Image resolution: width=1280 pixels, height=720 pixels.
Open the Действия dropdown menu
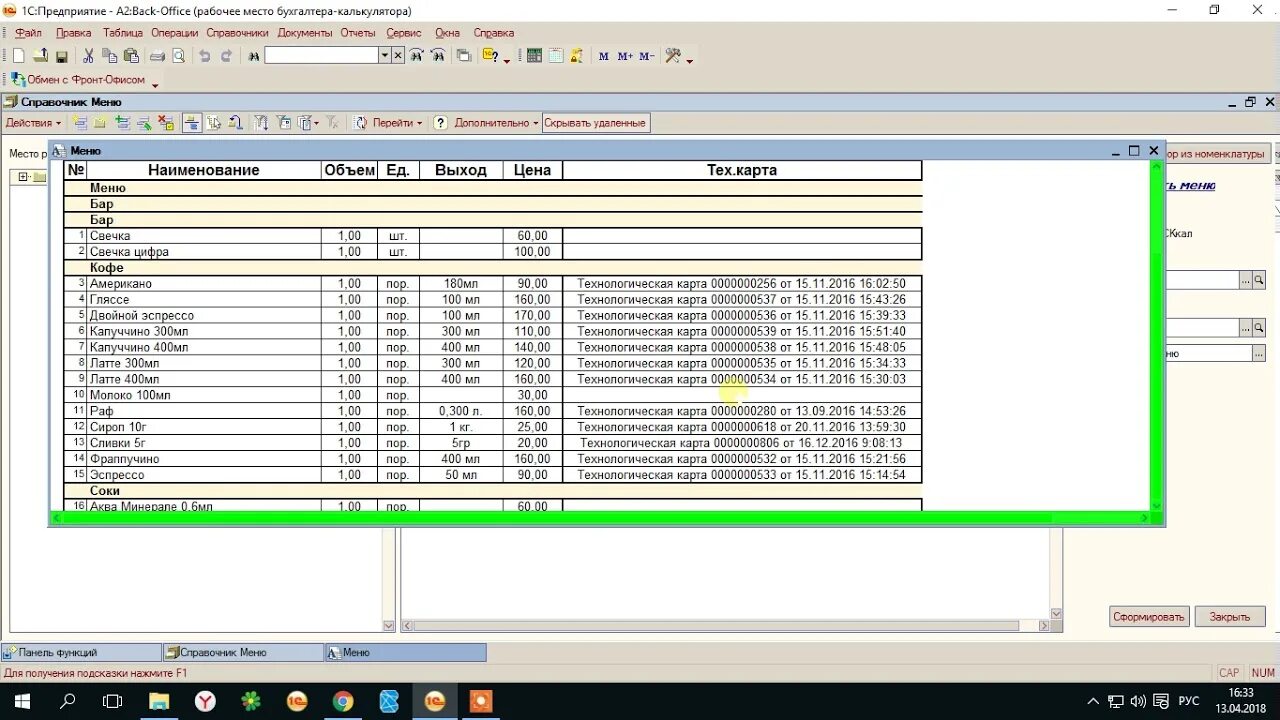33,123
